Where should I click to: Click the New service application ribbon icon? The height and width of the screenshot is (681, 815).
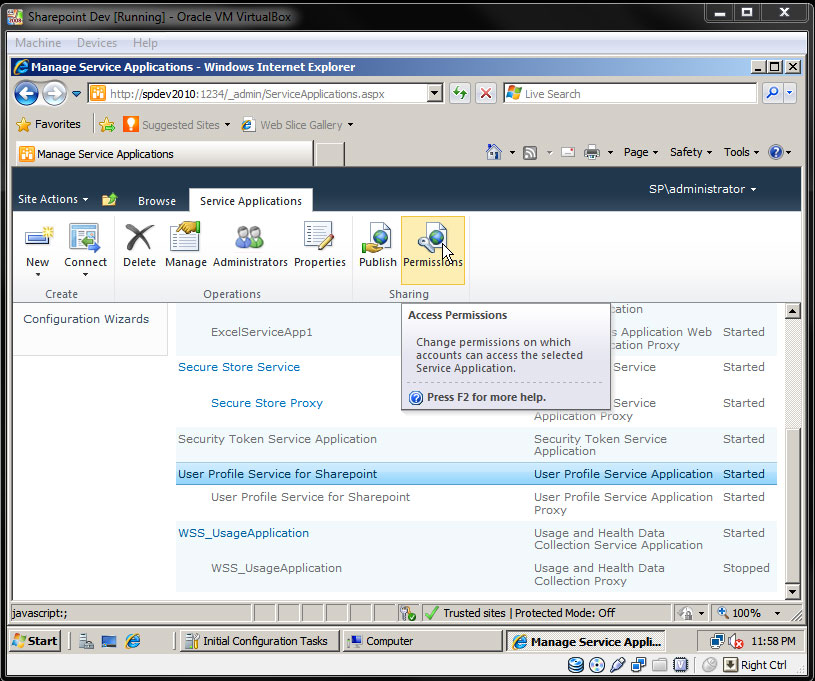coord(38,238)
